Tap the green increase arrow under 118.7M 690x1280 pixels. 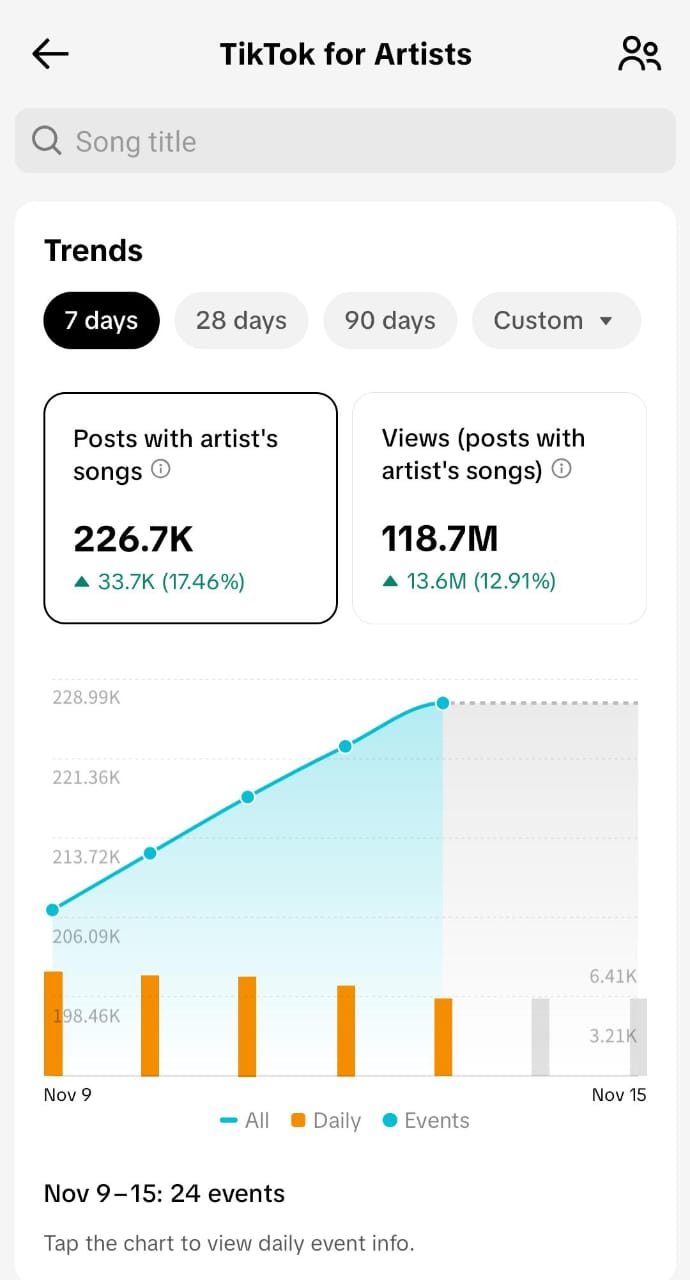pyautogui.click(x=391, y=582)
